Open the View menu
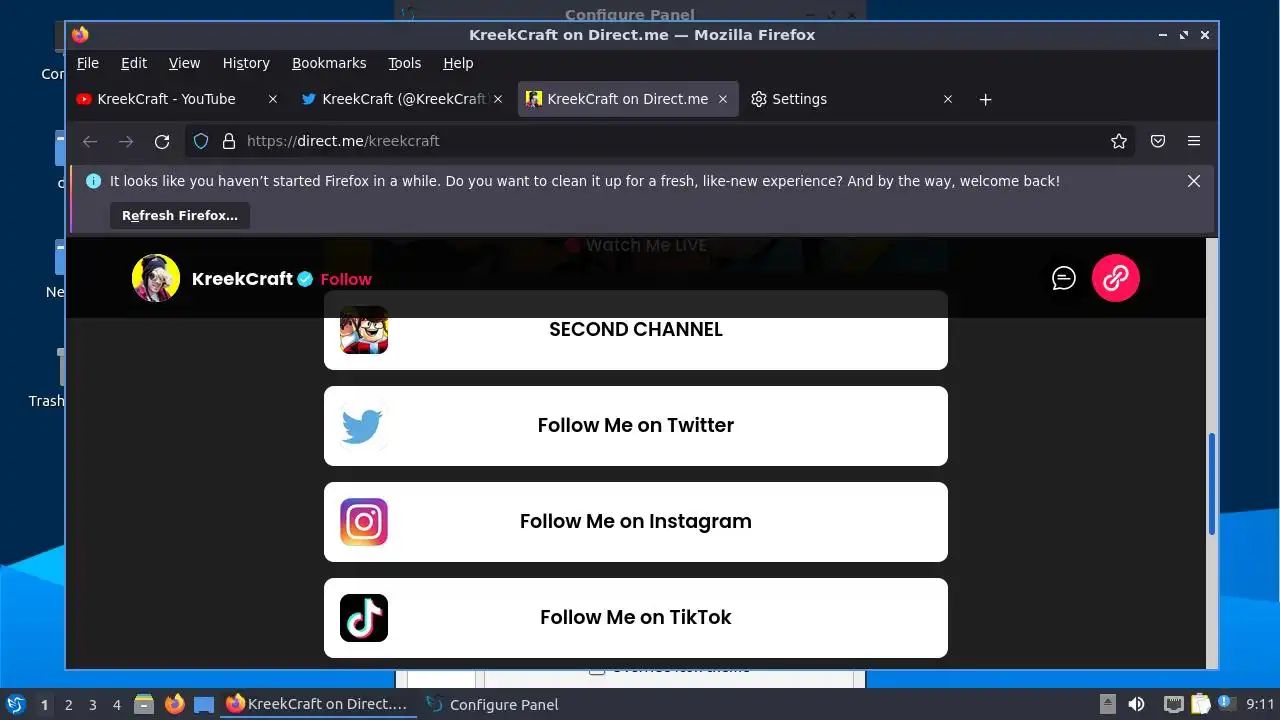Image resolution: width=1280 pixels, height=720 pixels. point(184,63)
